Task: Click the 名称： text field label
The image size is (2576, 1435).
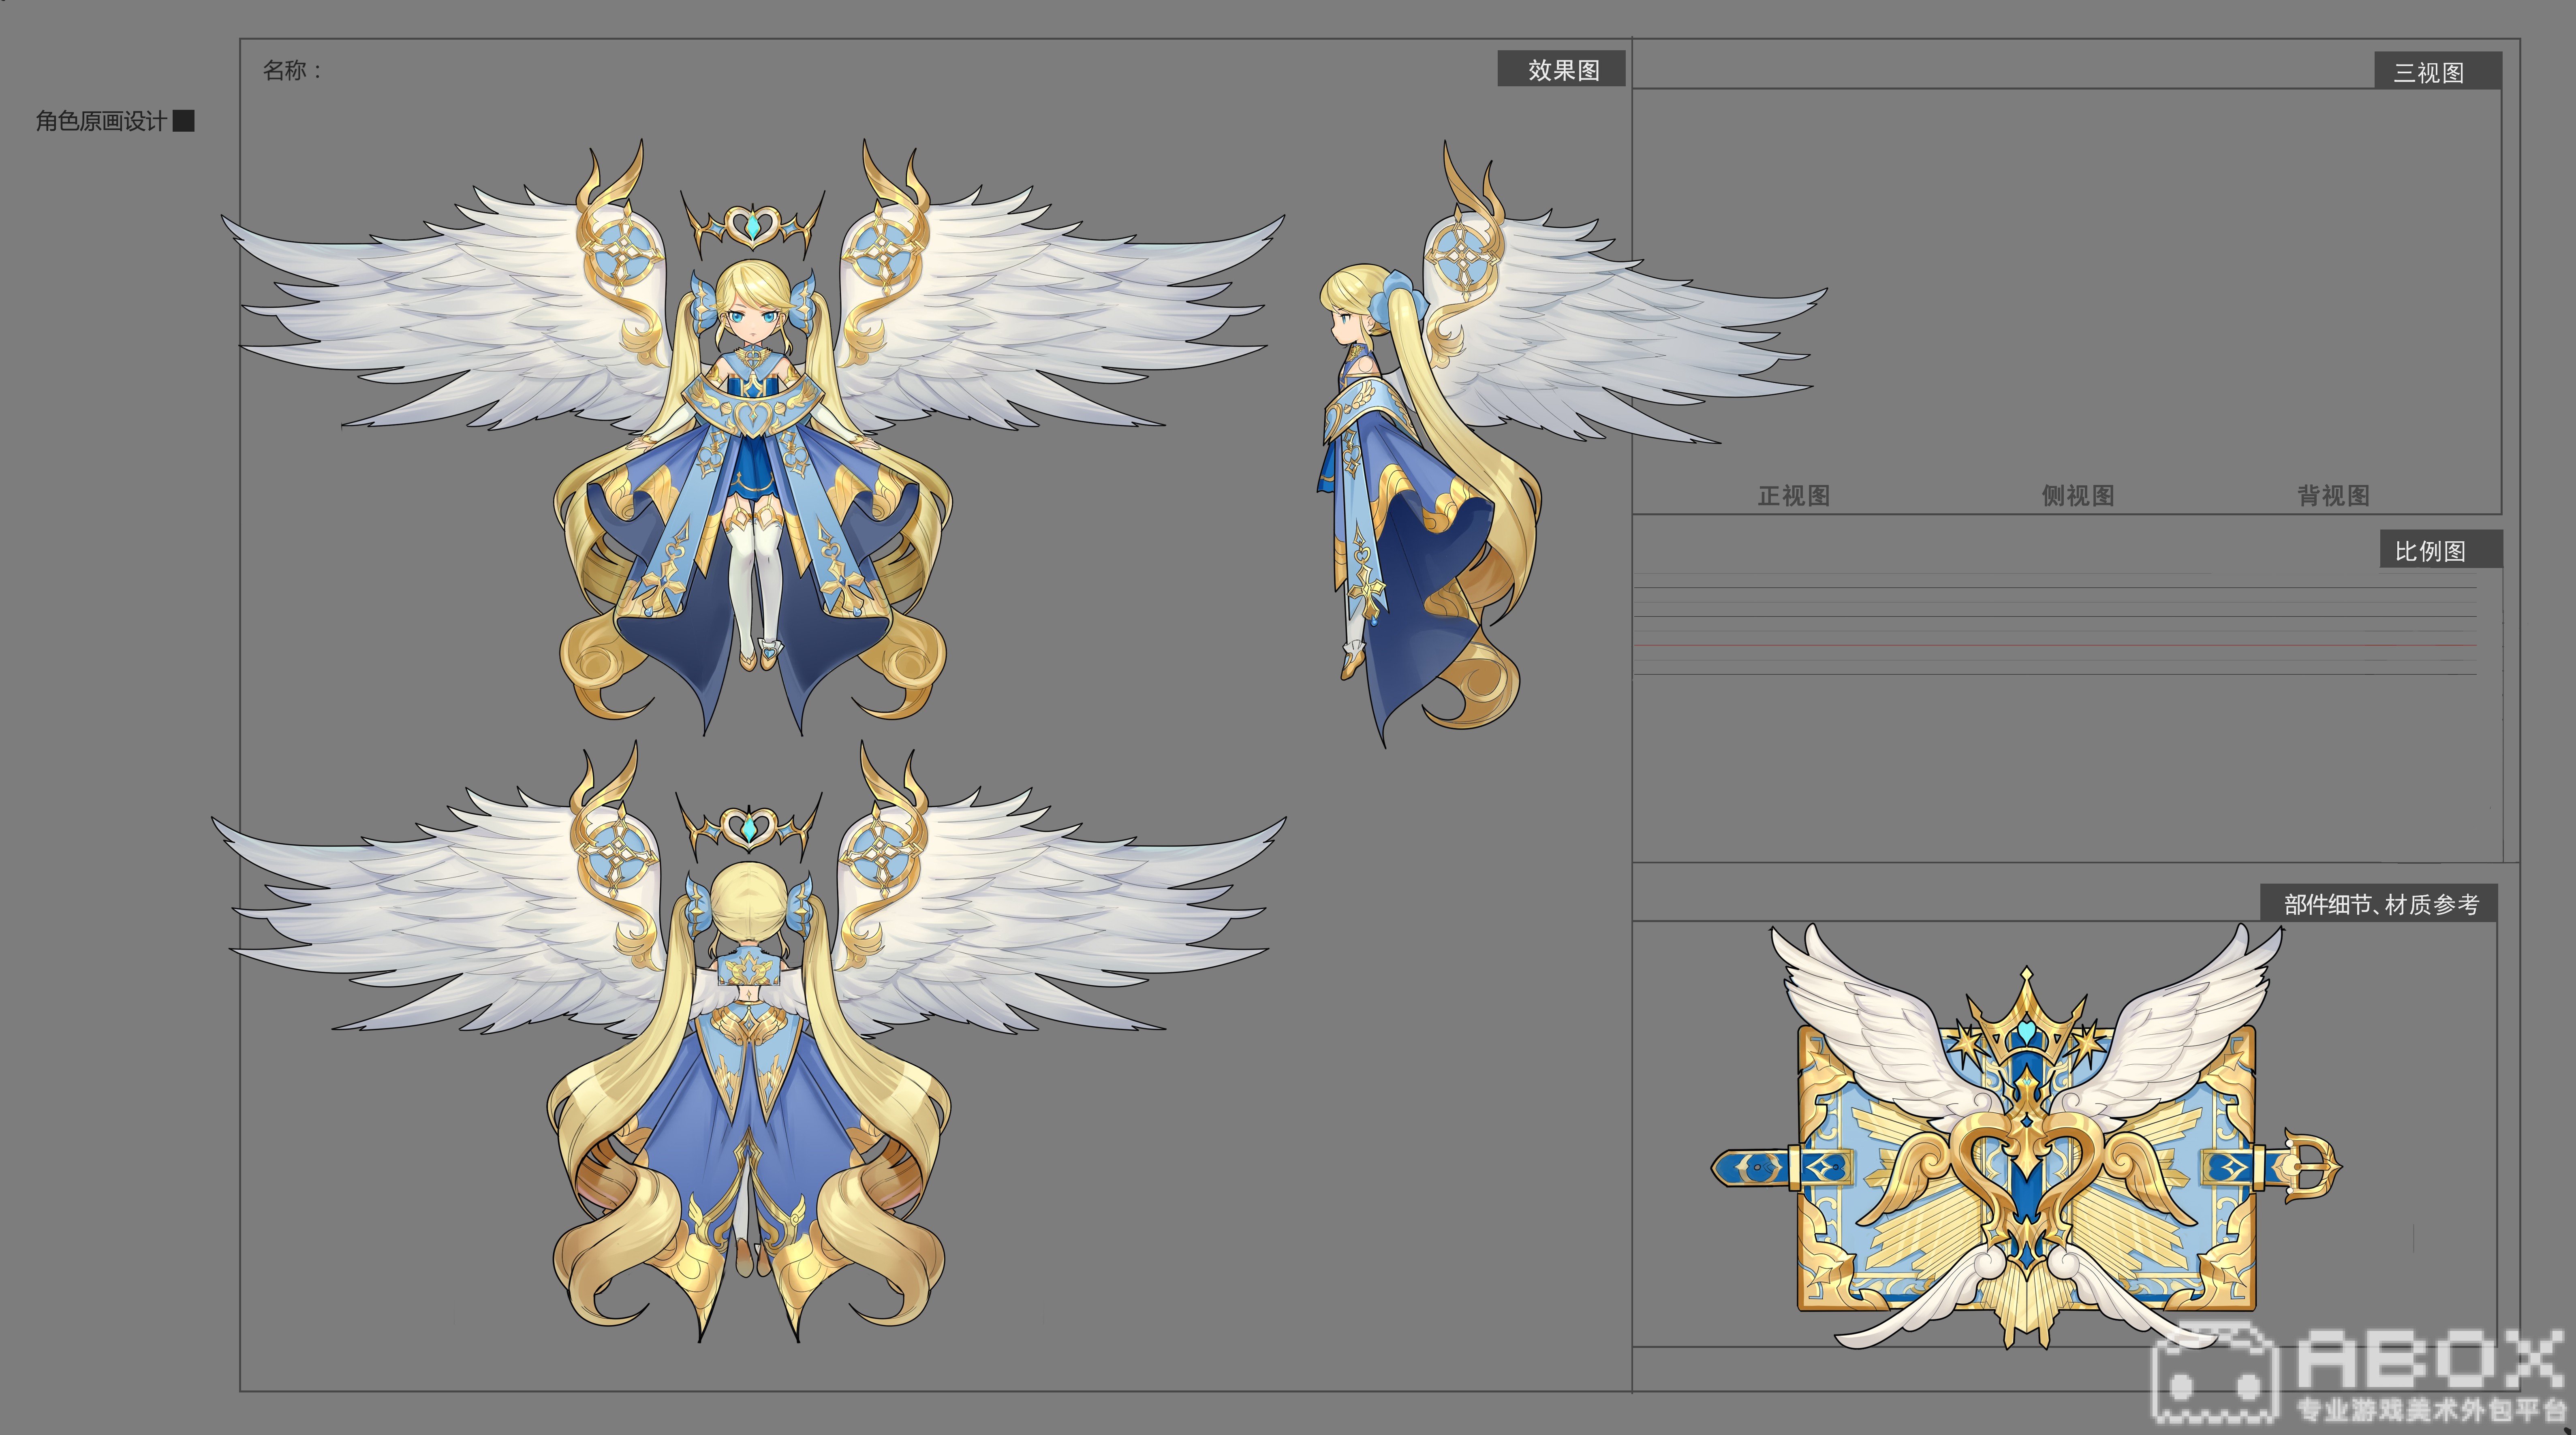Action: pyautogui.click(x=292, y=71)
